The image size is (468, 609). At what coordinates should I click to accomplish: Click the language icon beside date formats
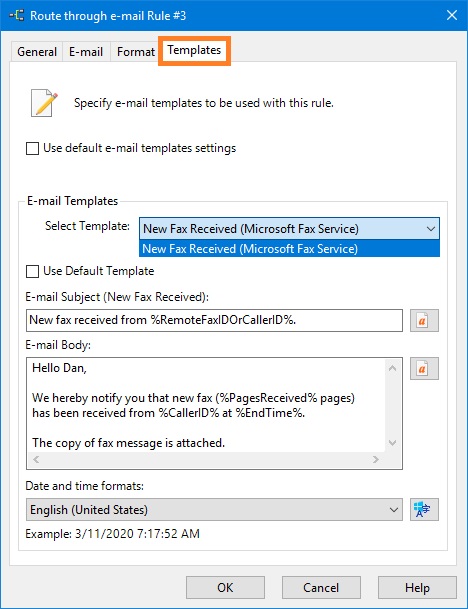[424, 509]
